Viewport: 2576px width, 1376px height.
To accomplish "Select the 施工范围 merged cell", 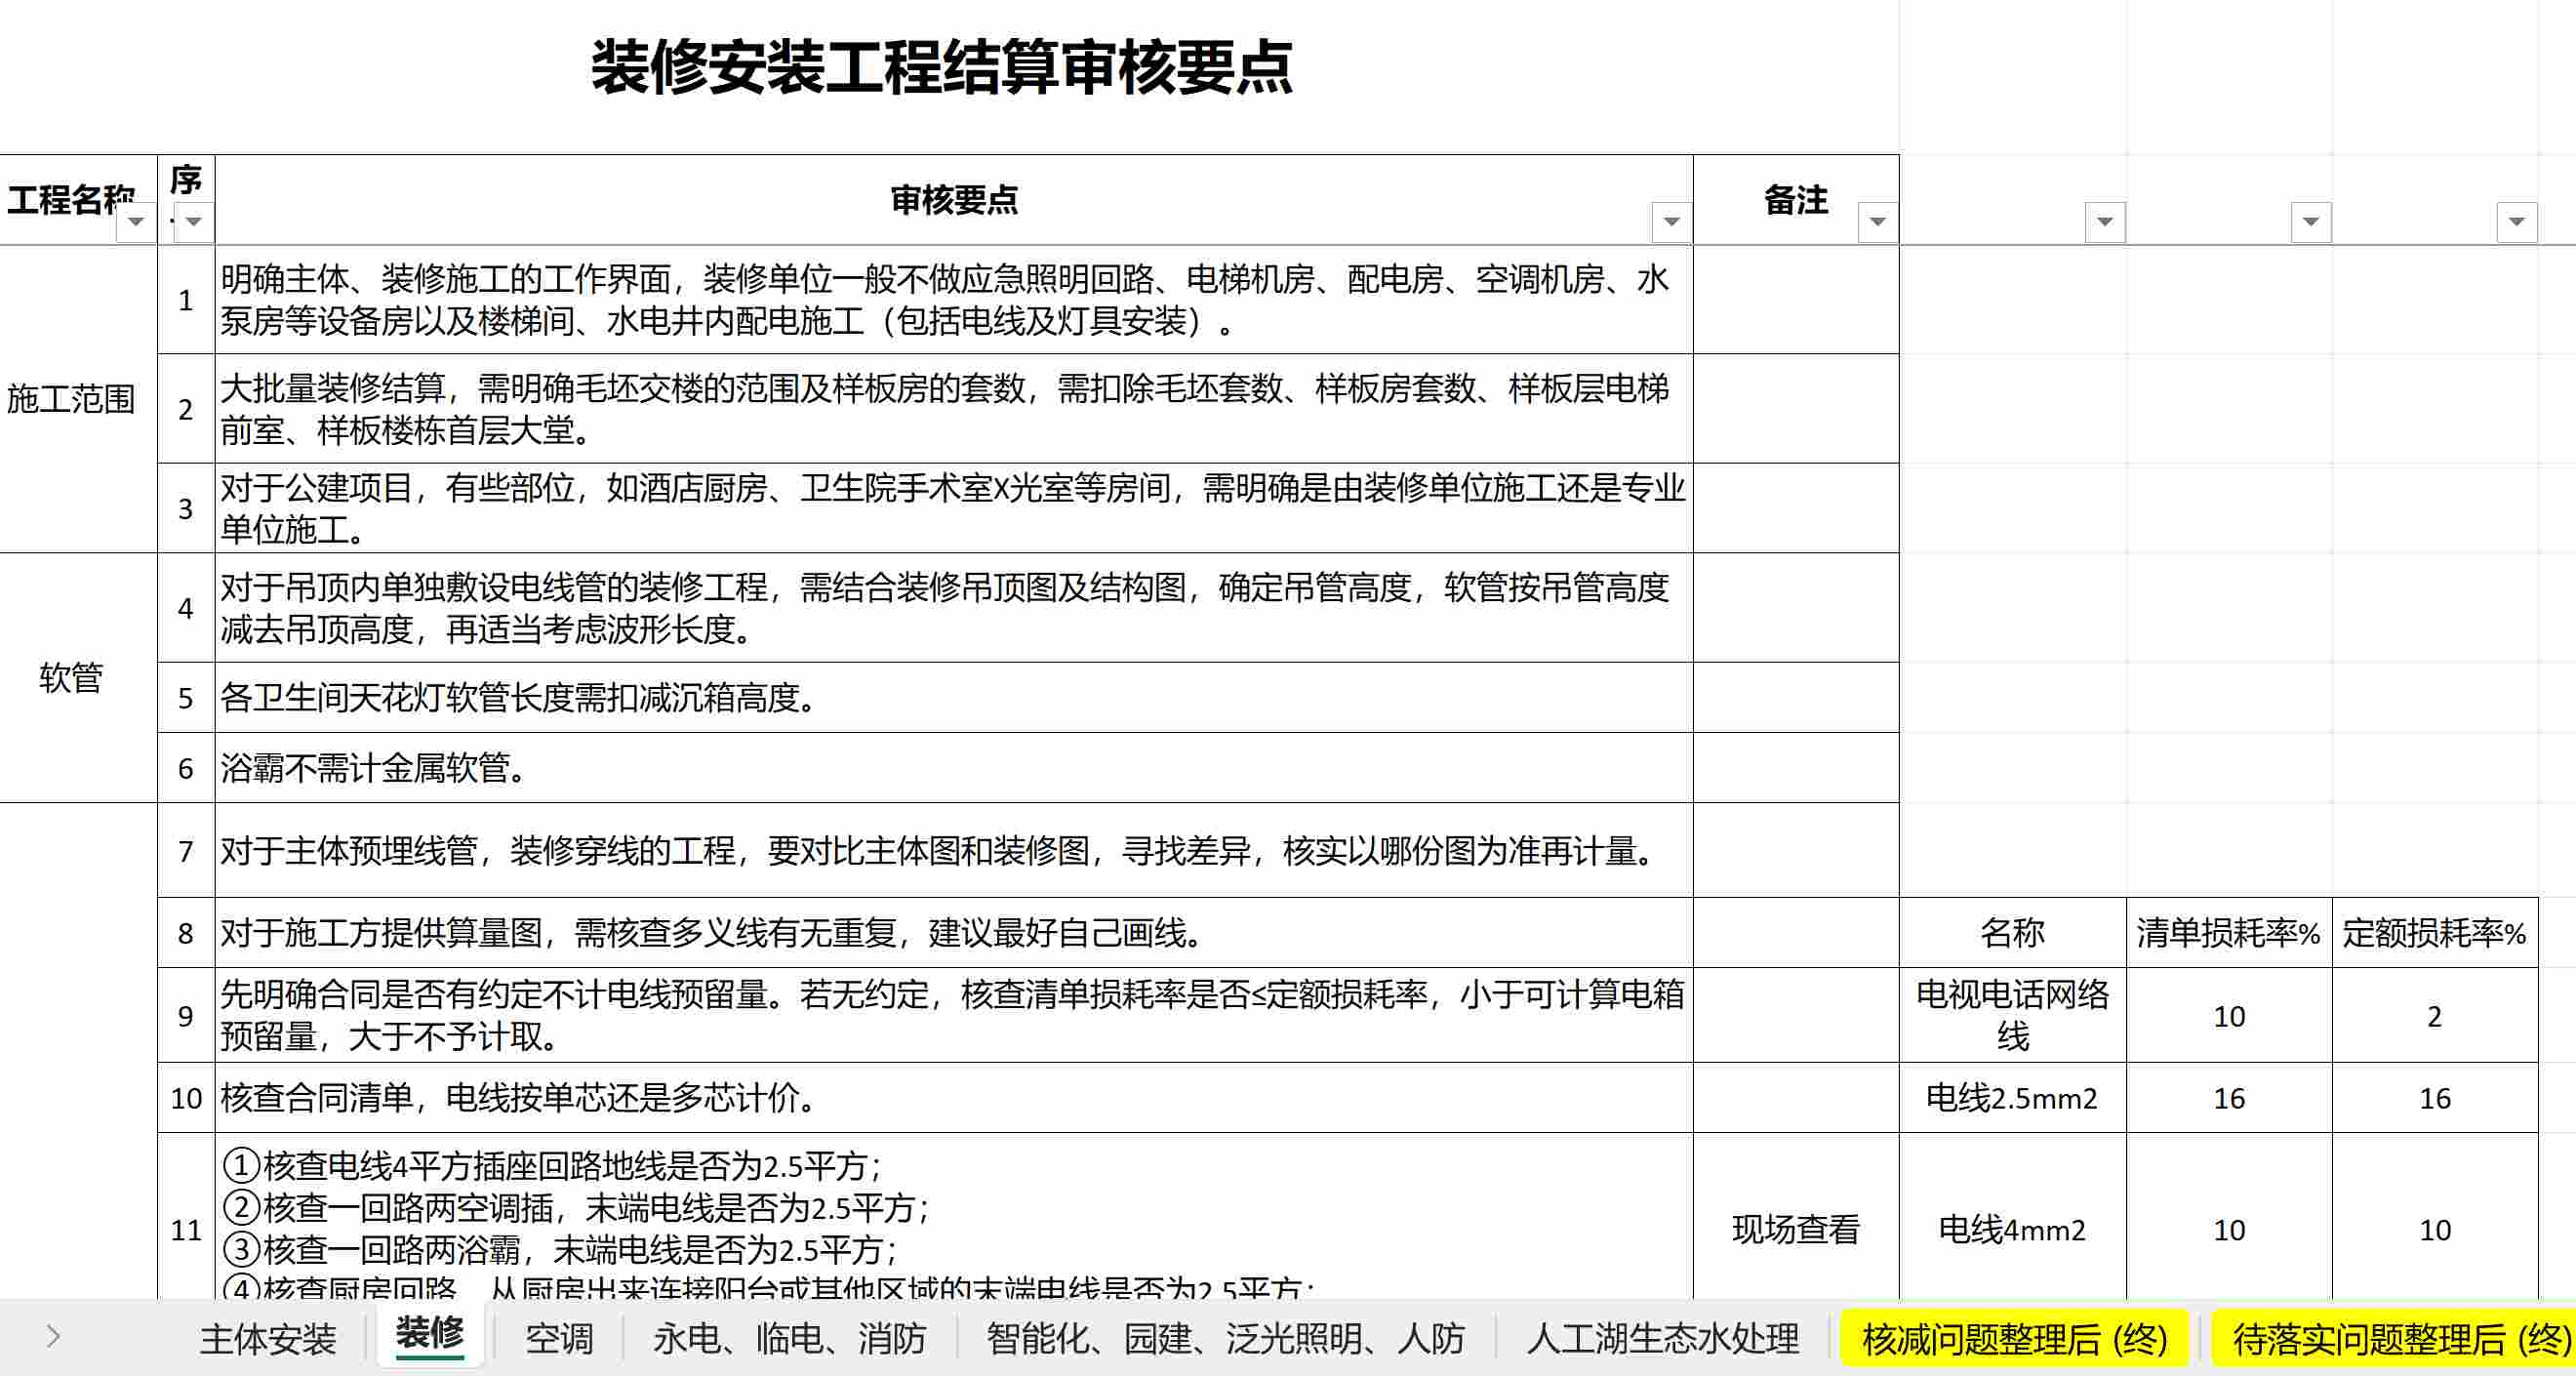I will pos(78,399).
